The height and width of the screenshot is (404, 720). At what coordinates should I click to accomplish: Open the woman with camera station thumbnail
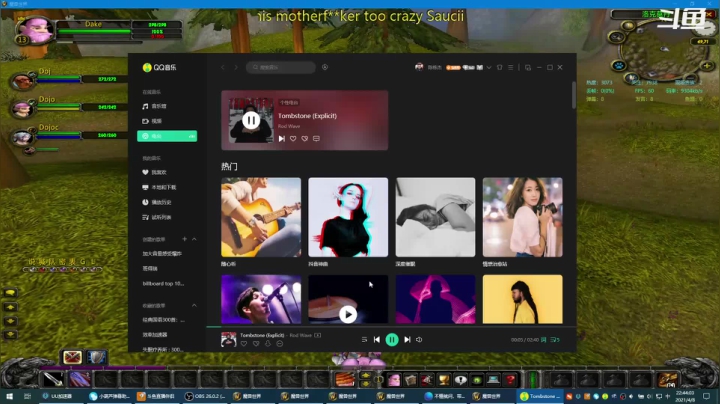tap(523, 217)
